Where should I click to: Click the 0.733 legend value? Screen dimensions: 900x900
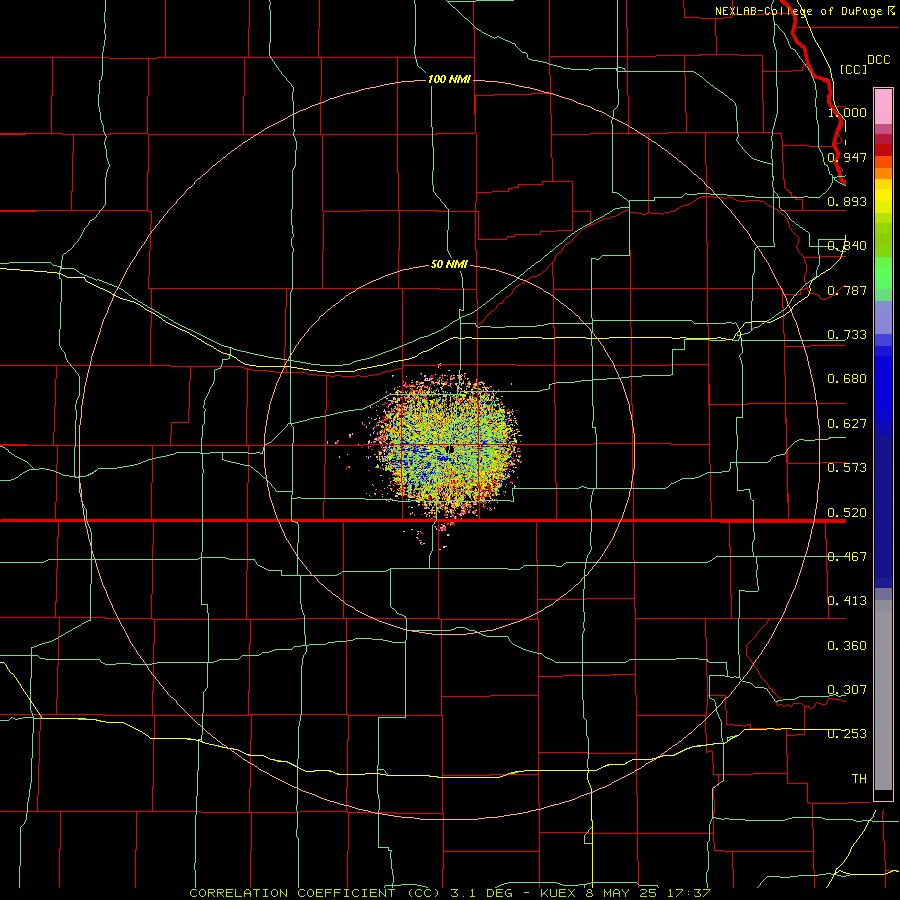click(x=847, y=335)
